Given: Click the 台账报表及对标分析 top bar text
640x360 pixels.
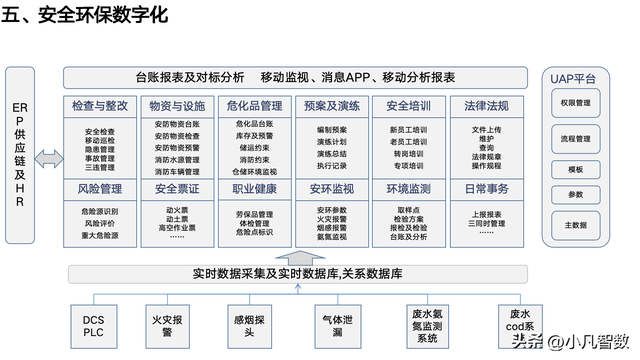Looking at the screenshot, I should tap(190, 77).
